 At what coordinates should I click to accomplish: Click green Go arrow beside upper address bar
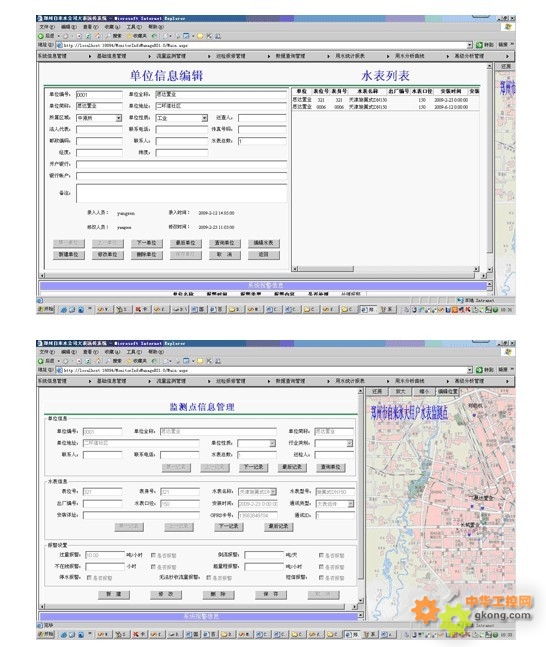[479, 45]
